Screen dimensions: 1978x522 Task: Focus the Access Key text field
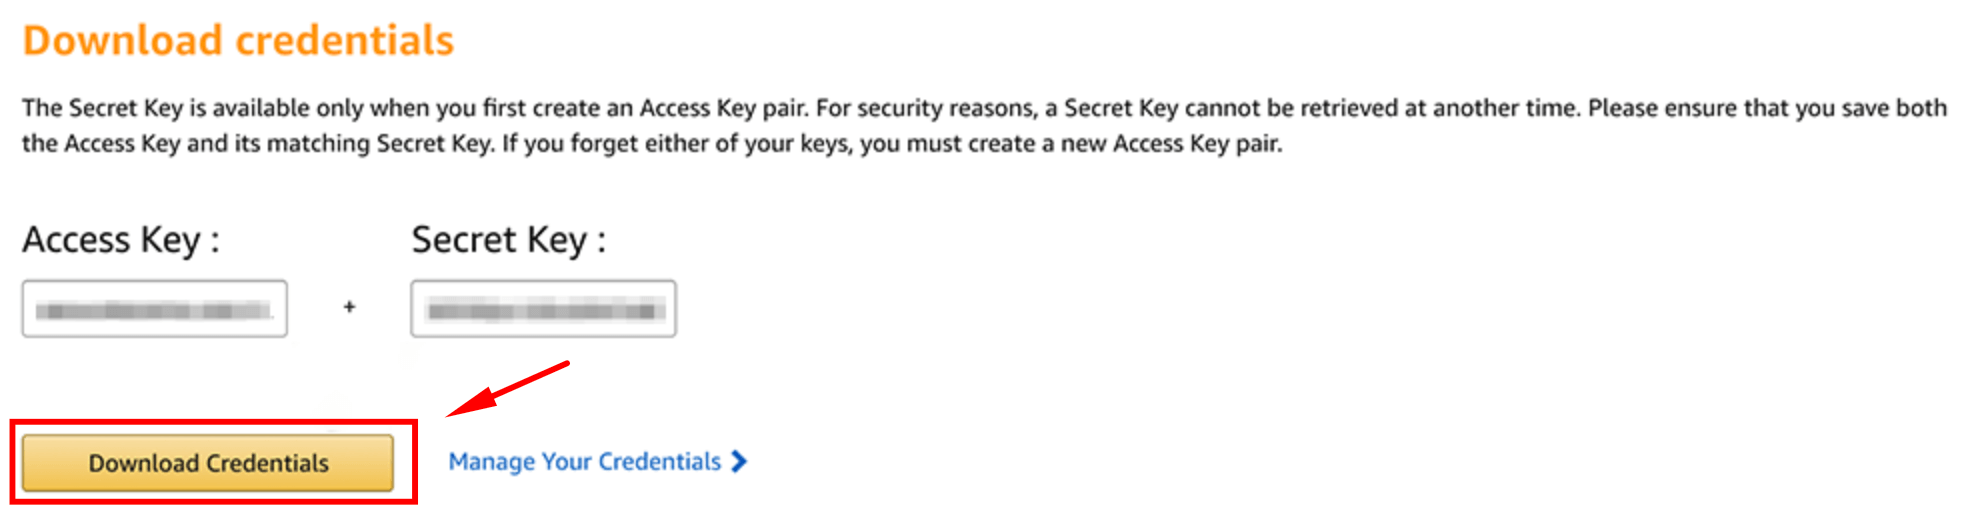[155, 309]
